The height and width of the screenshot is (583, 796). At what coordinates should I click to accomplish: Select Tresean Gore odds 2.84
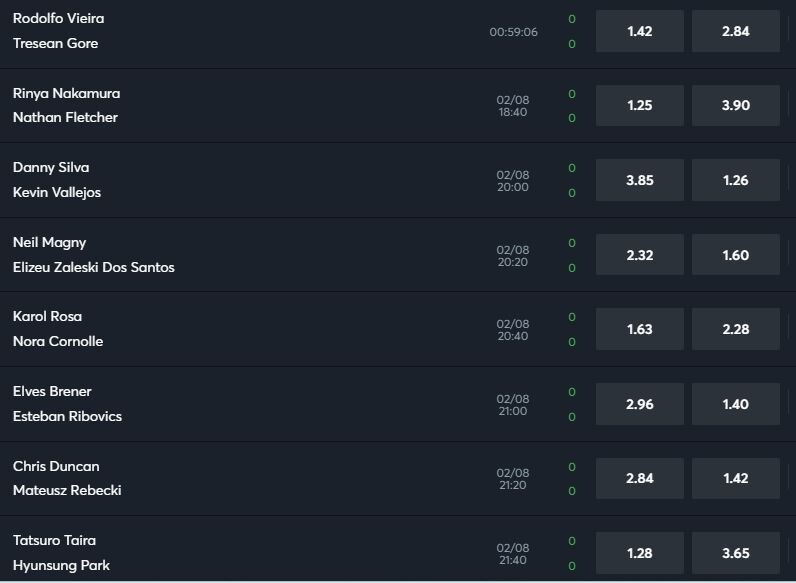[x=736, y=31]
